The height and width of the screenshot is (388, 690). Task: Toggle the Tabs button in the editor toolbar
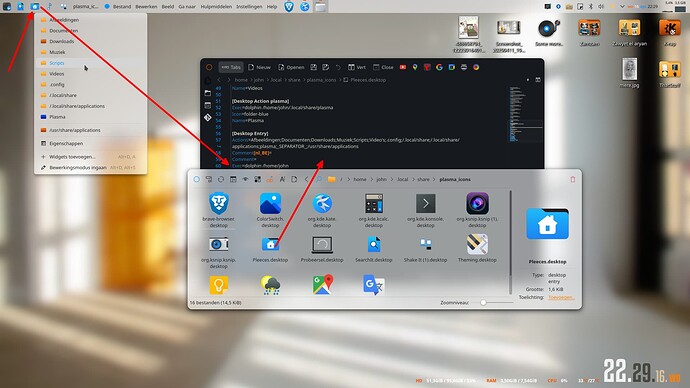[231, 67]
